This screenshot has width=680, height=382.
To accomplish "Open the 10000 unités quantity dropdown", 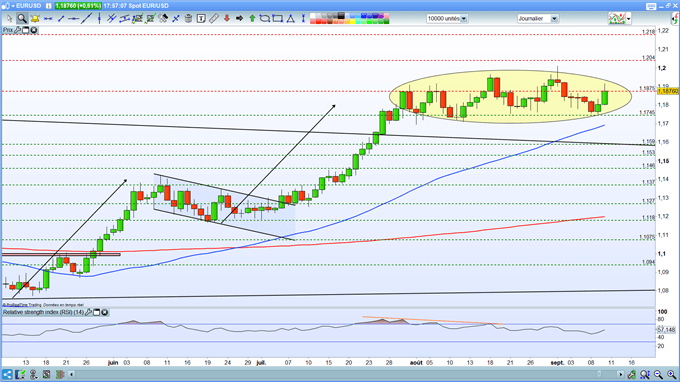I will (464, 19).
